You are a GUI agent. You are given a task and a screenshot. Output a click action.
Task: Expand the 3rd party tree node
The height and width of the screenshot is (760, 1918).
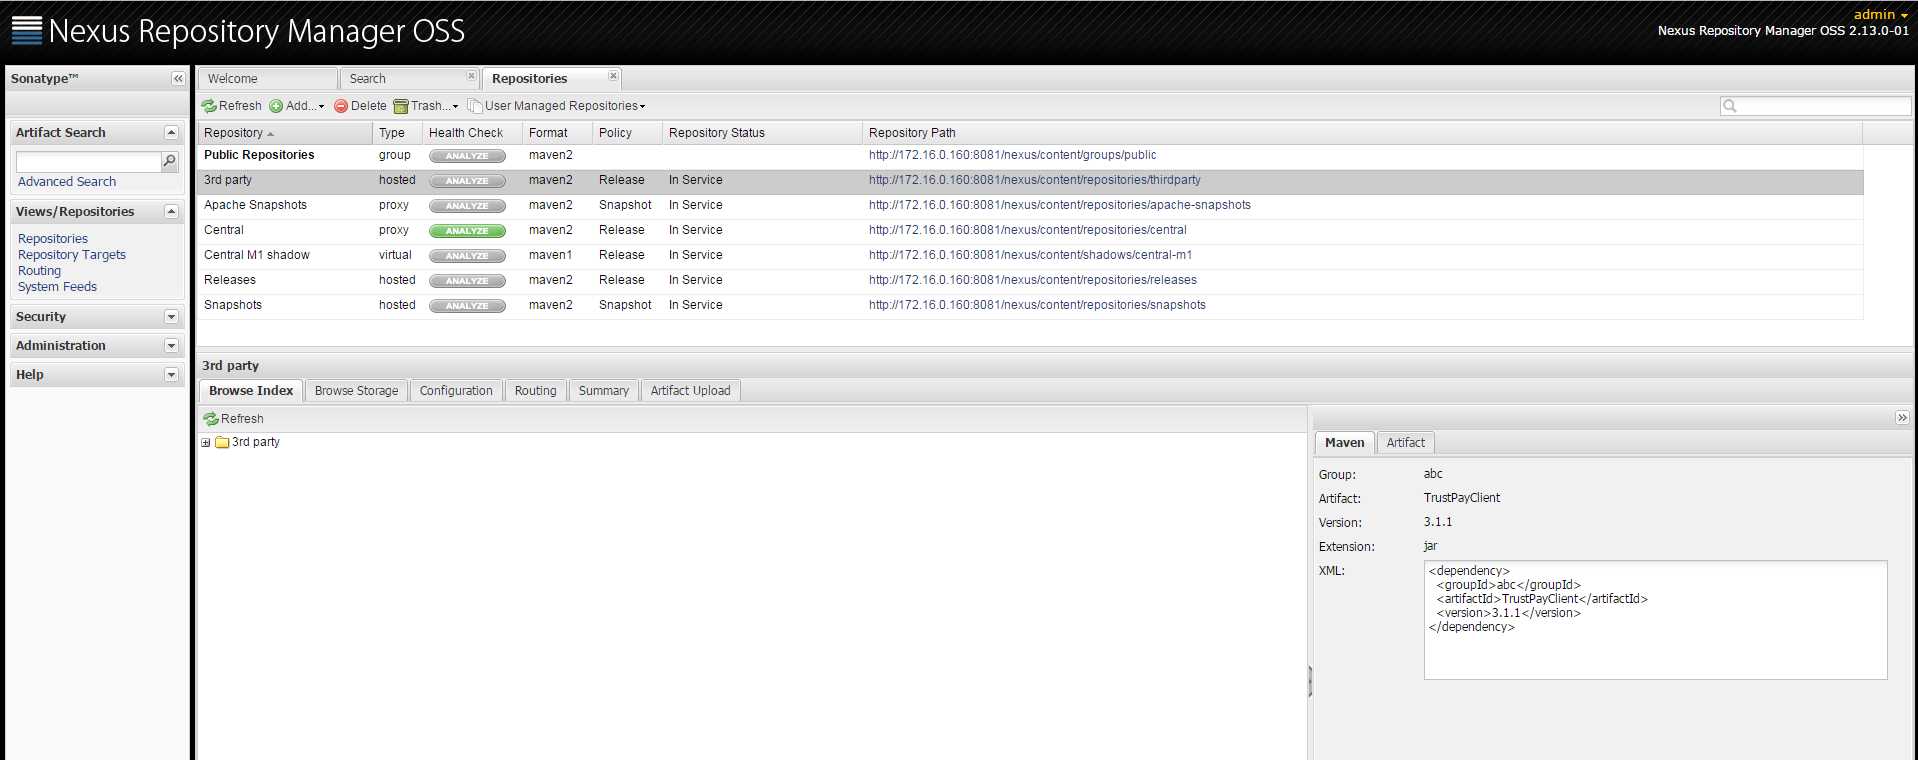pyautogui.click(x=206, y=443)
